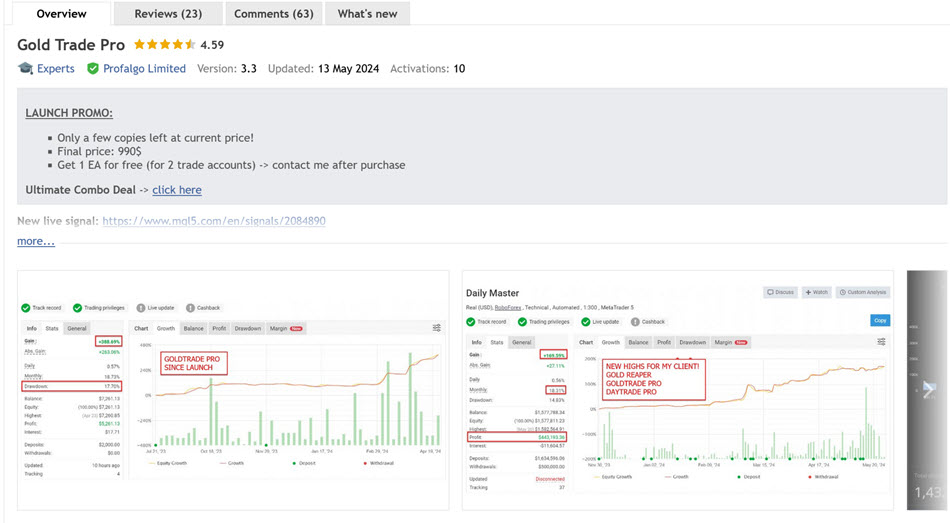Viewport: 950px width, 523px height.
Task: Click the green verified shield icon
Action: tap(93, 68)
